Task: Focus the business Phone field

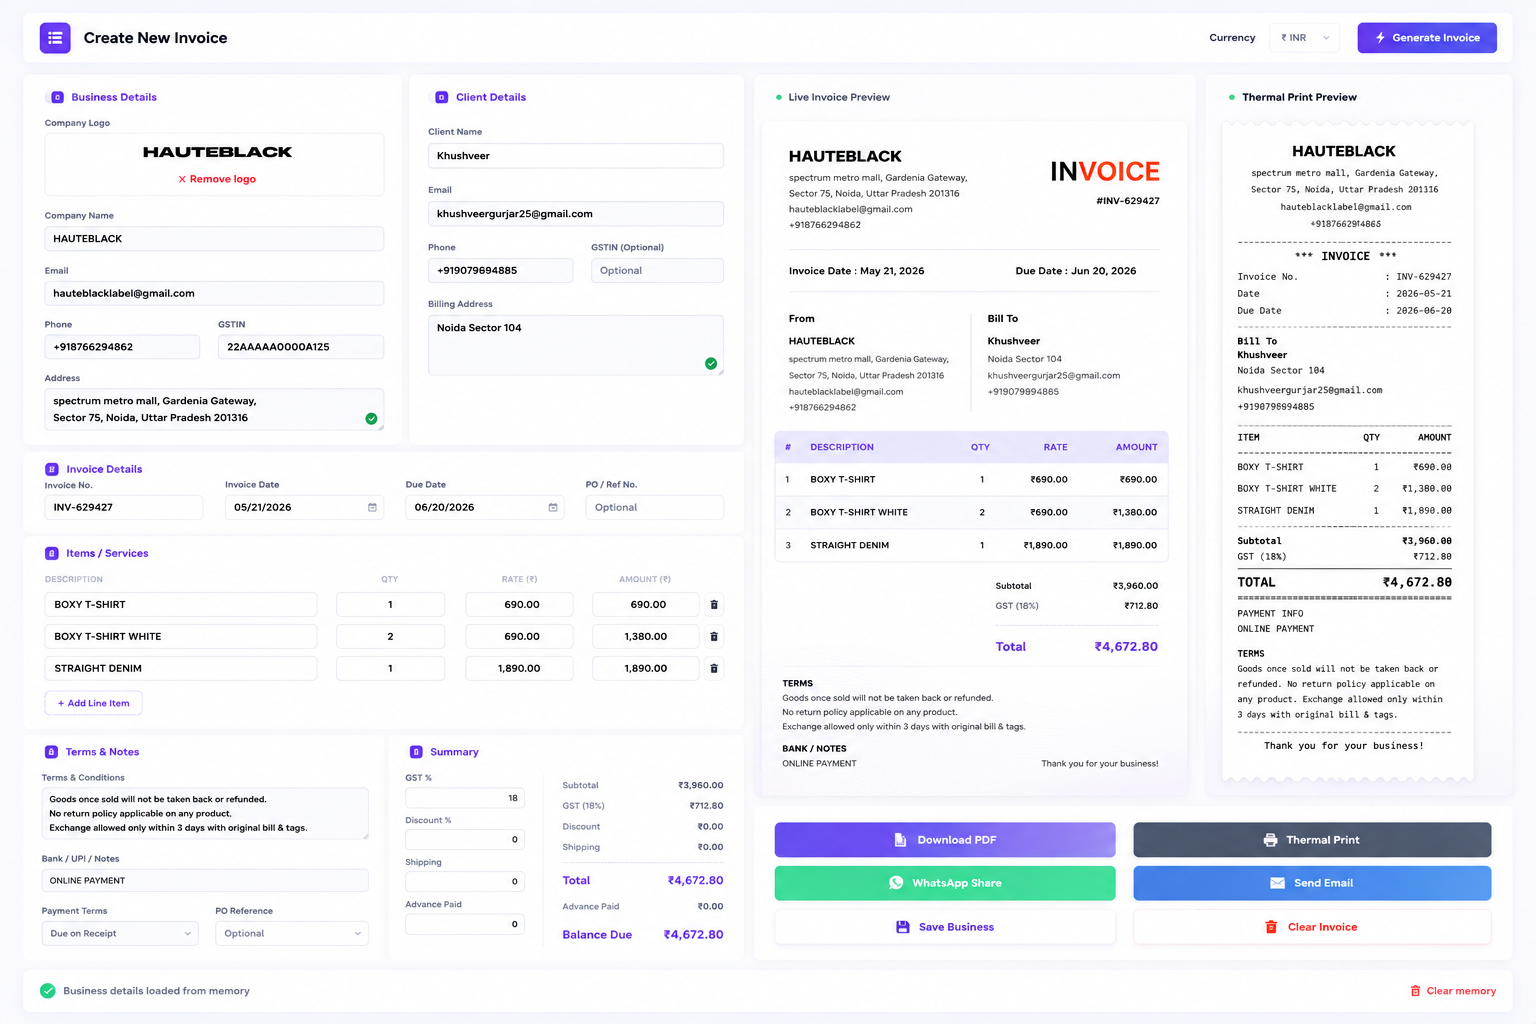Action: (x=122, y=347)
